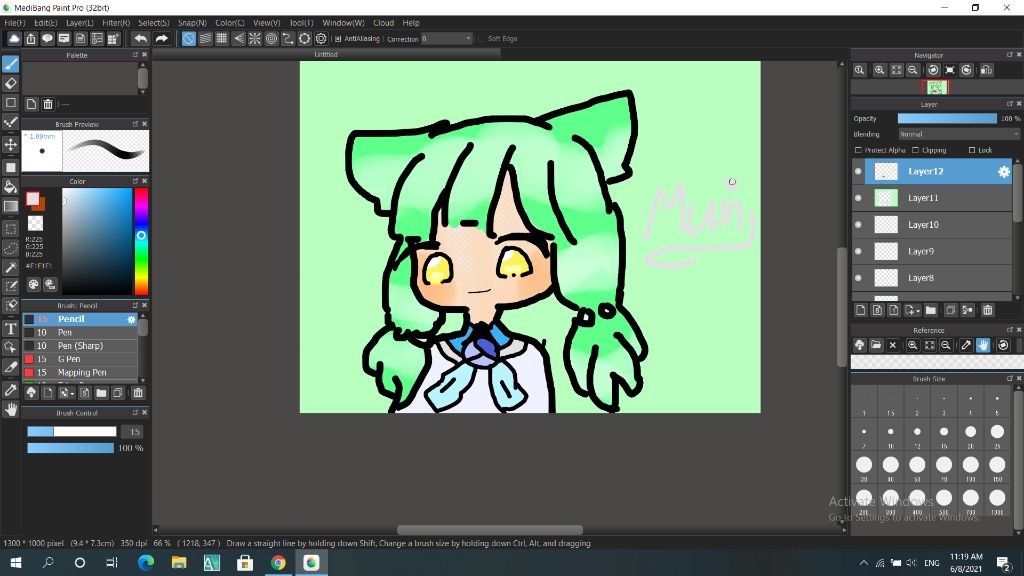
Task: Open Google Chrome from taskbar
Action: [278, 562]
